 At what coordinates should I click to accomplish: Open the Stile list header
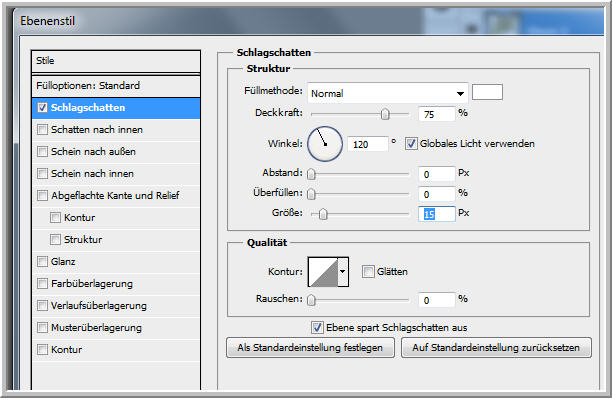(x=116, y=61)
